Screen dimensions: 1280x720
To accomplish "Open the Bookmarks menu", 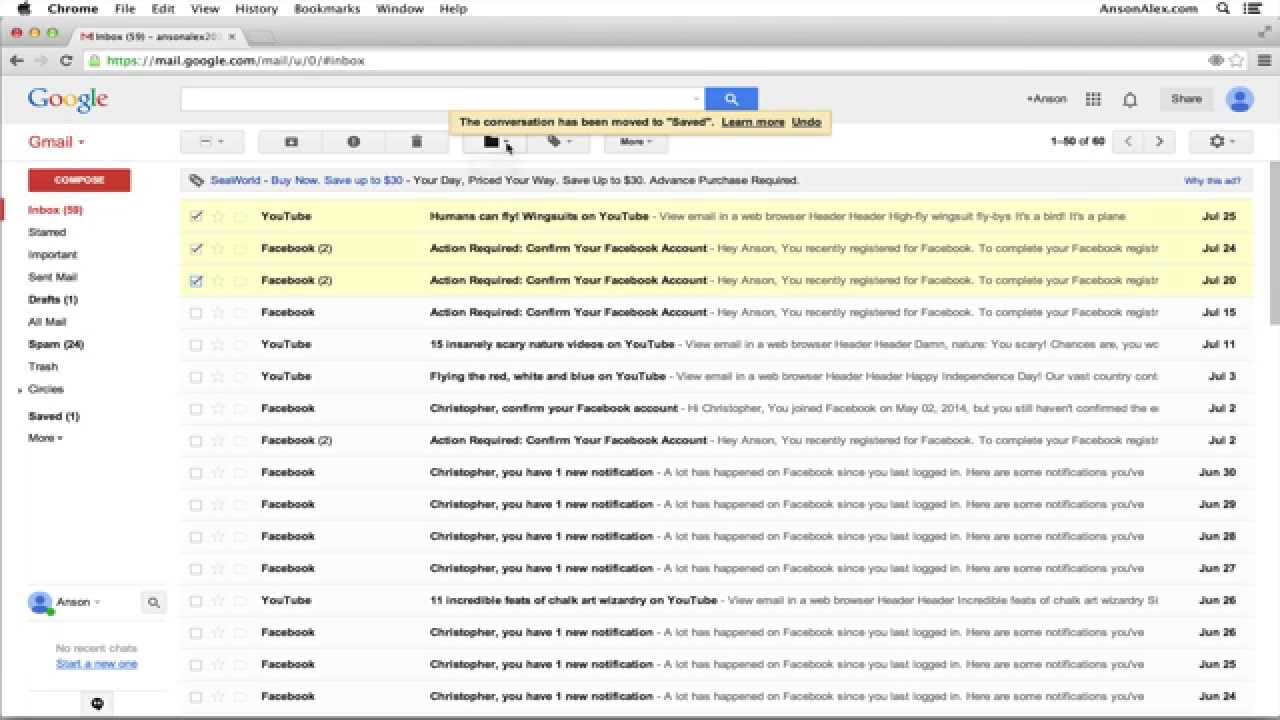I will coord(327,9).
